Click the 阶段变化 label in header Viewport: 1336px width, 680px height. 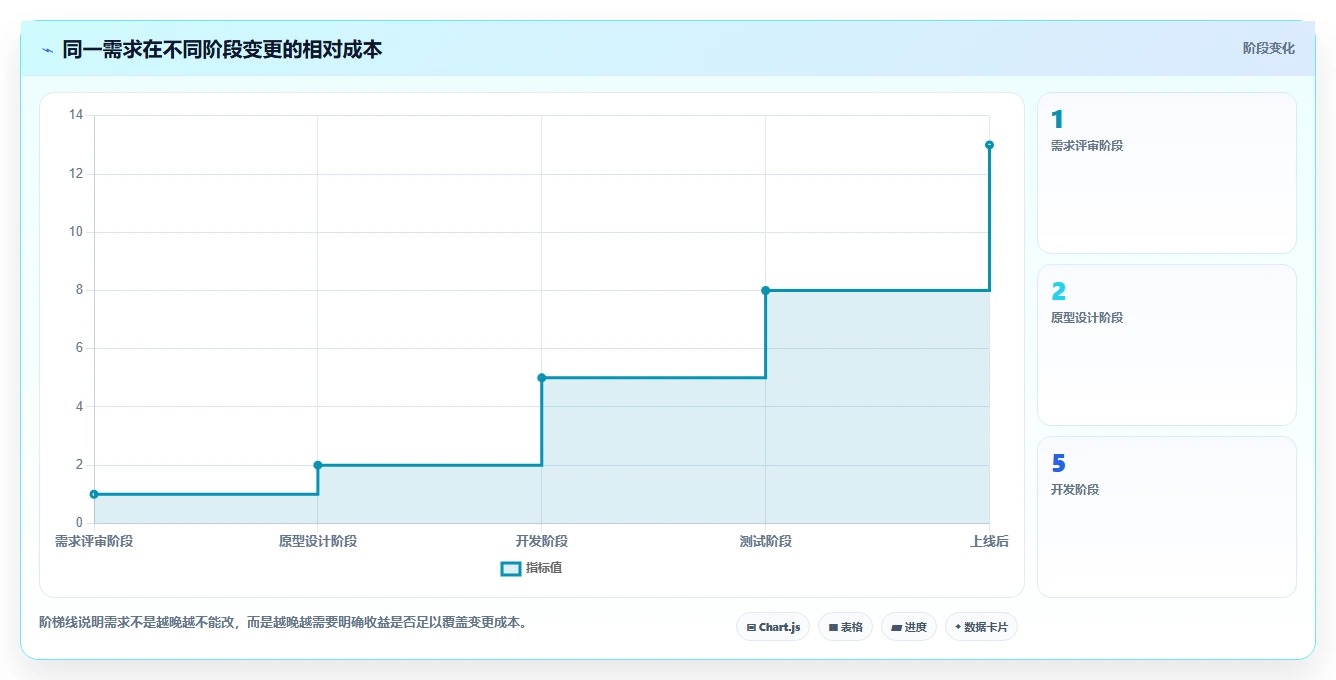coord(1268,48)
